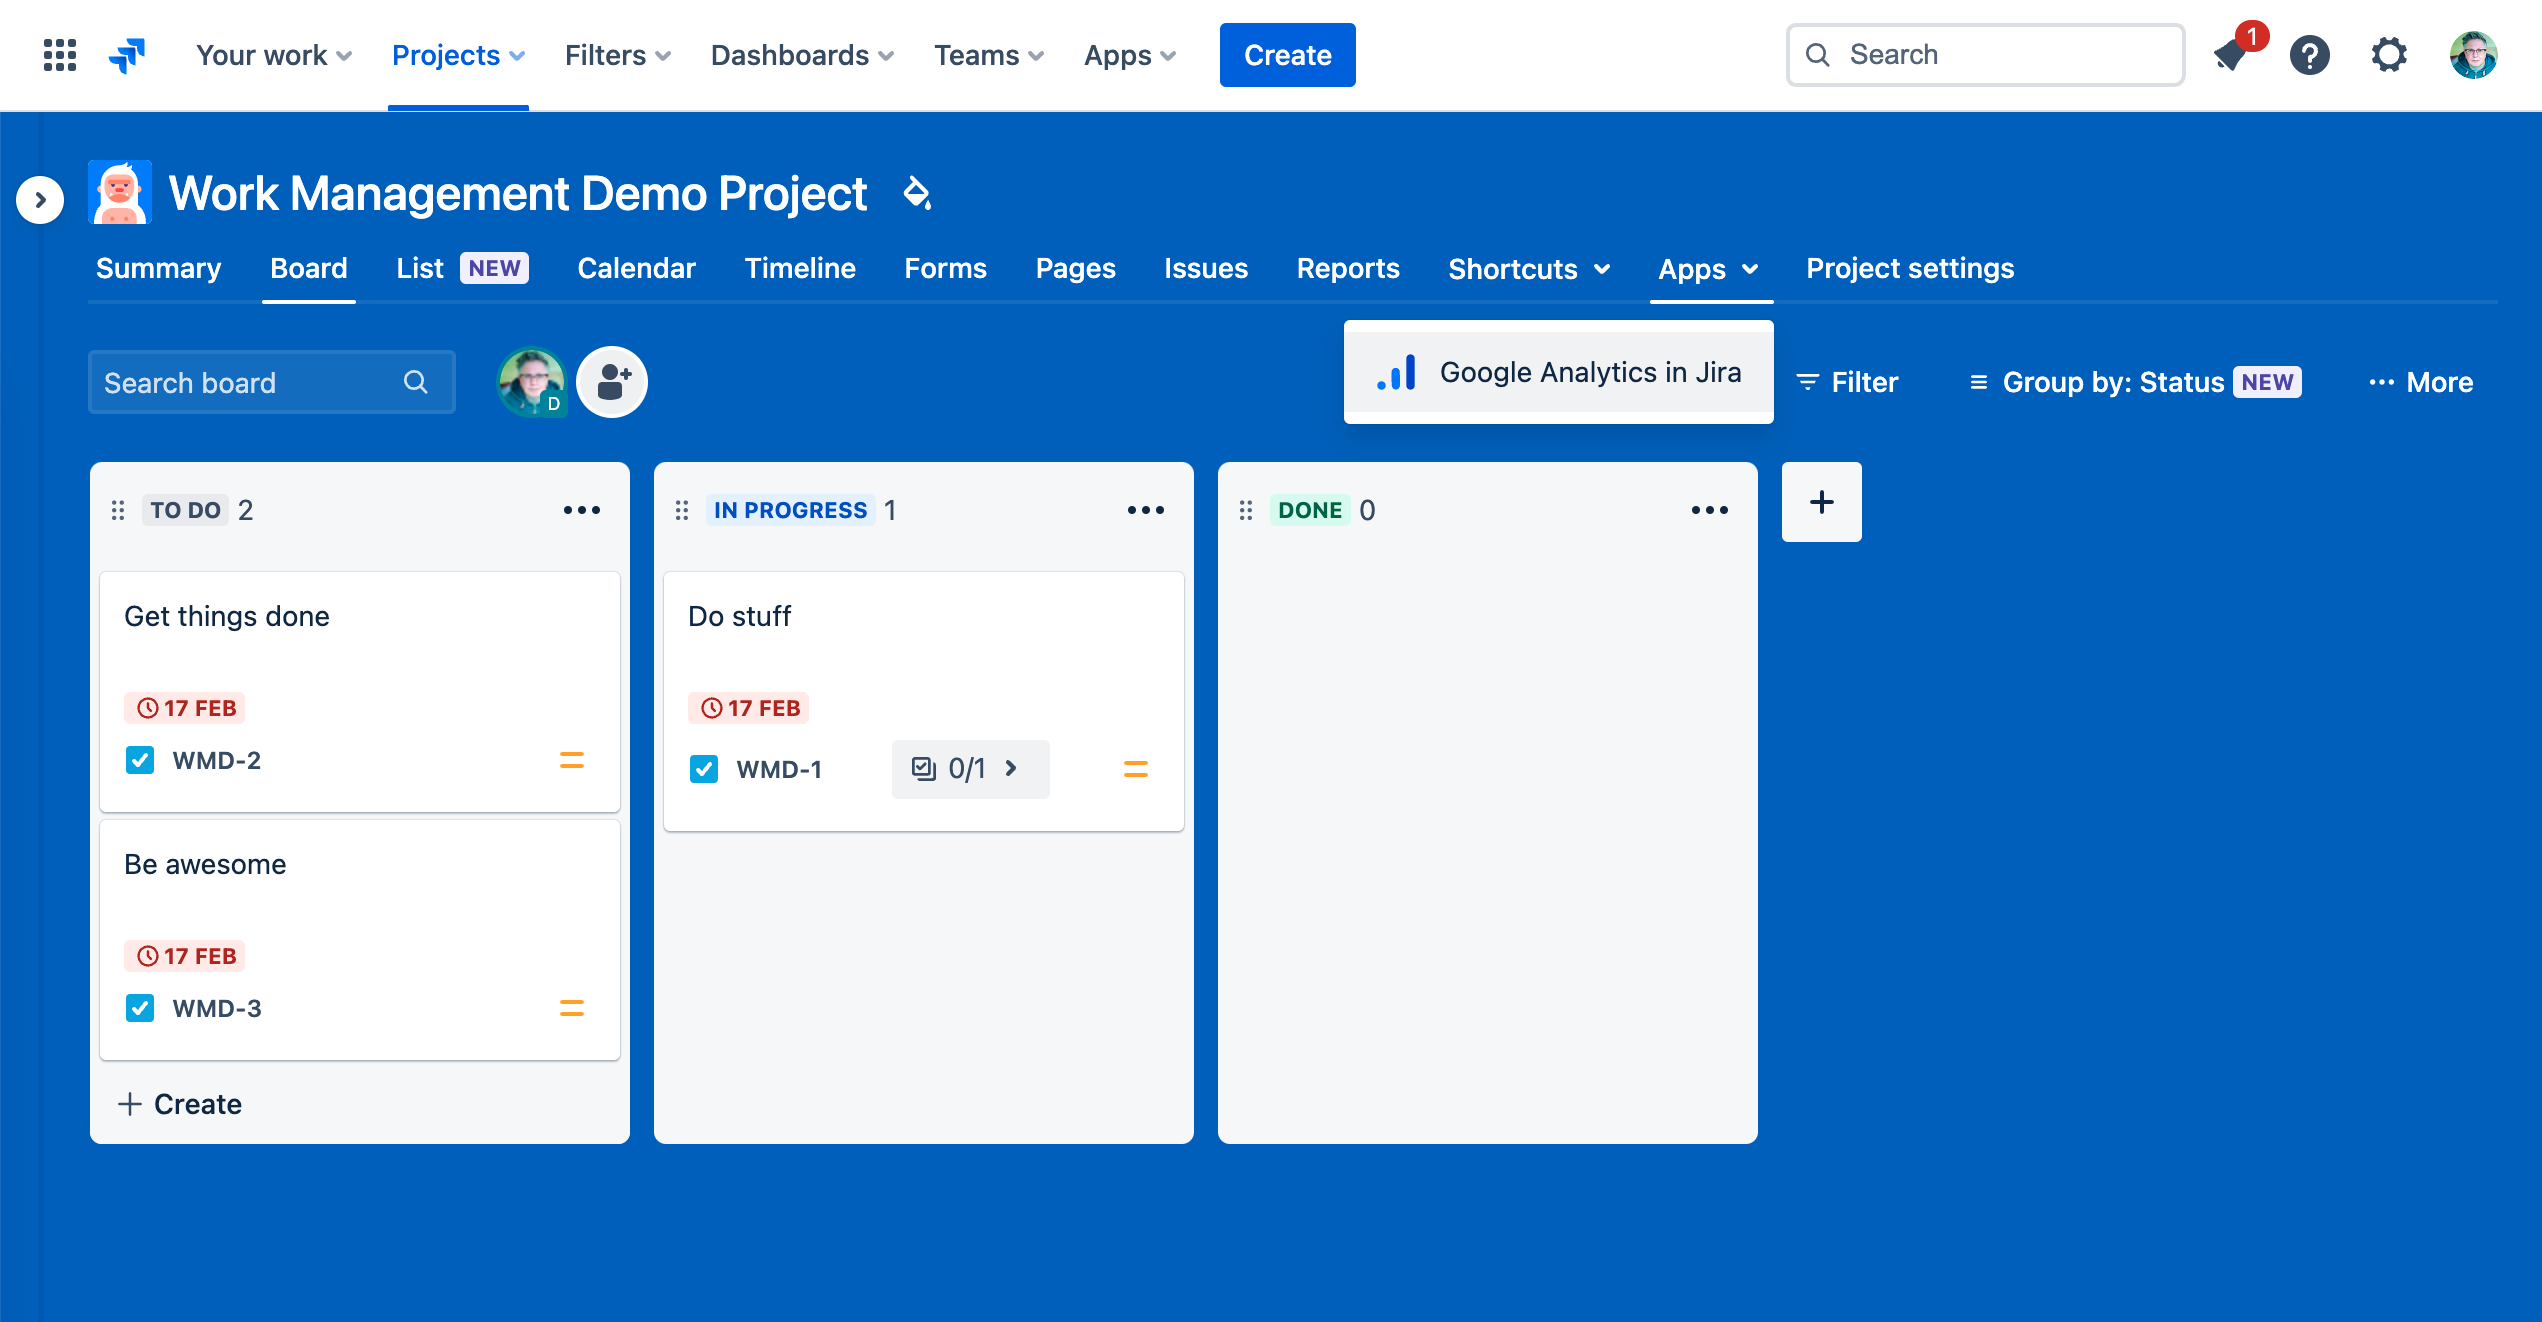Open the TO DO column options menu

(x=581, y=510)
